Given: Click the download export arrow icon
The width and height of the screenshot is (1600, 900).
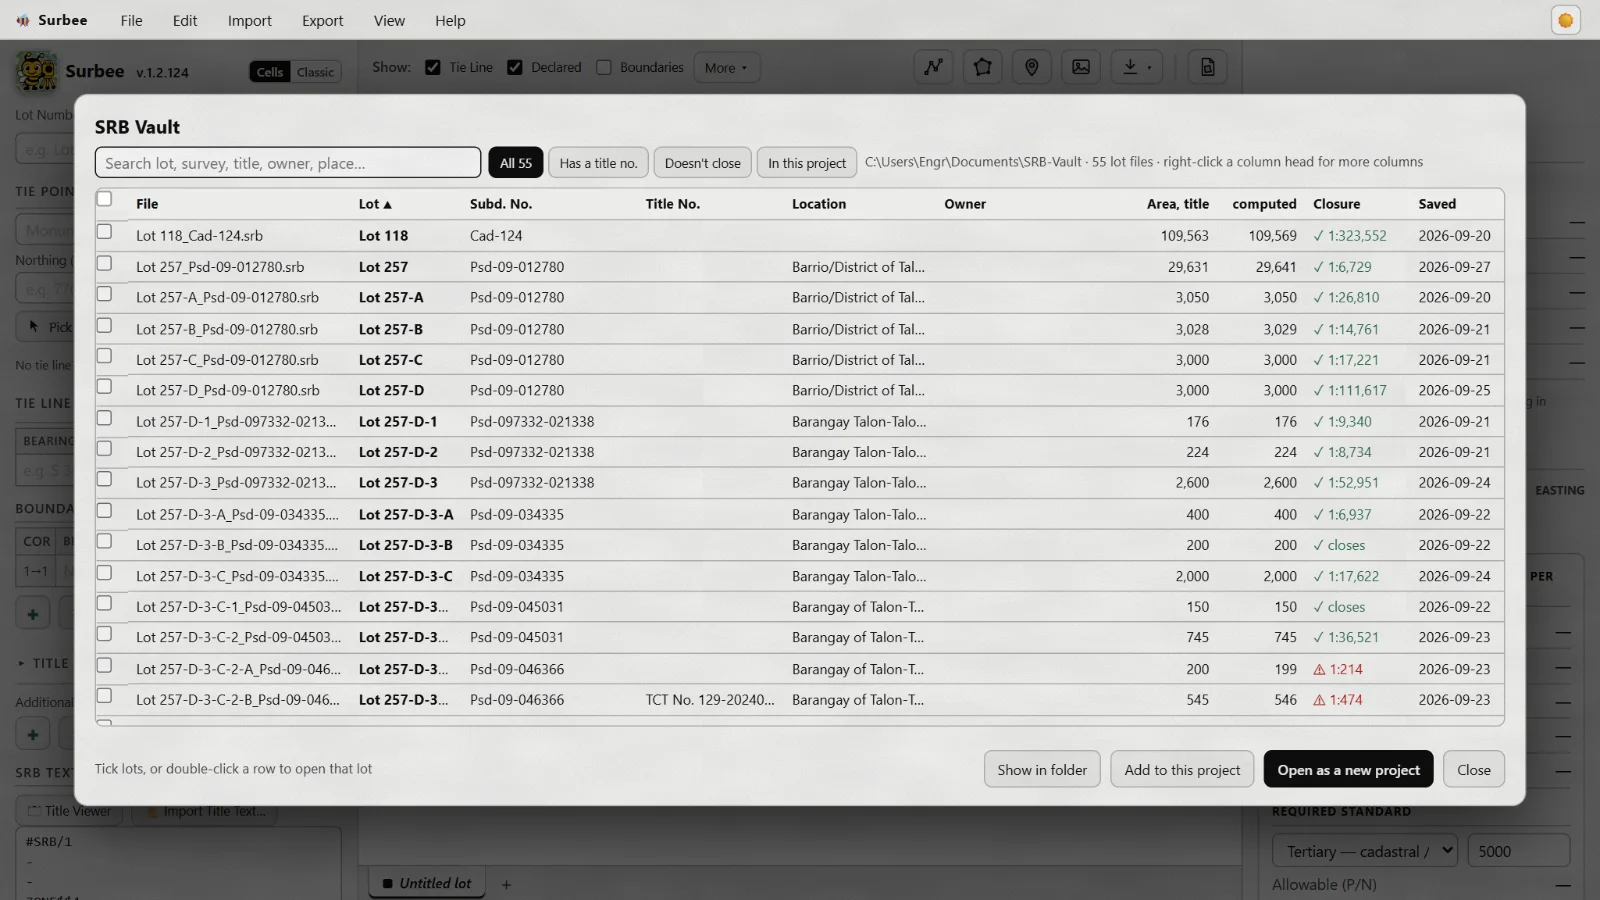Looking at the screenshot, I should pos(1137,67).
